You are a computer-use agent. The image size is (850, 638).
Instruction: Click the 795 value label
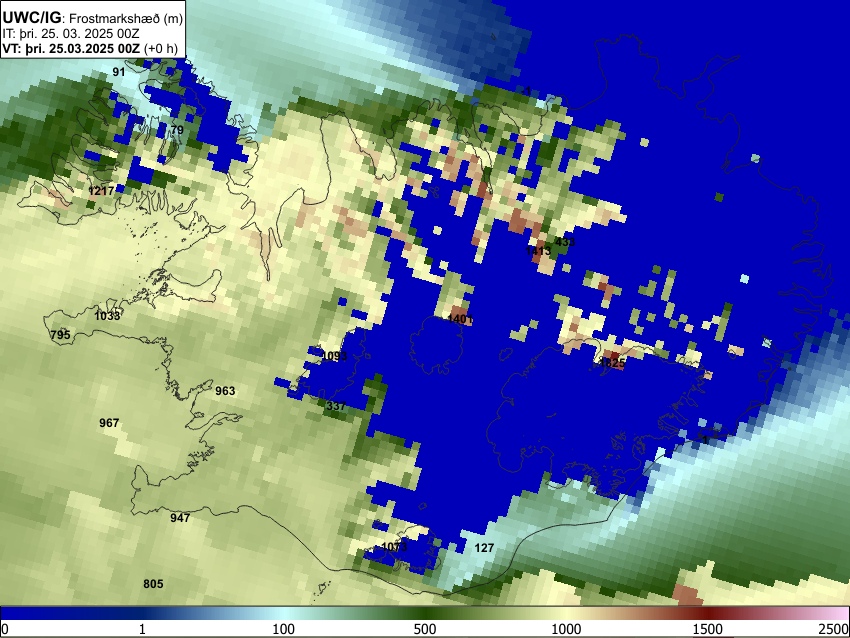pyautogui.click(x=60, y=334)
